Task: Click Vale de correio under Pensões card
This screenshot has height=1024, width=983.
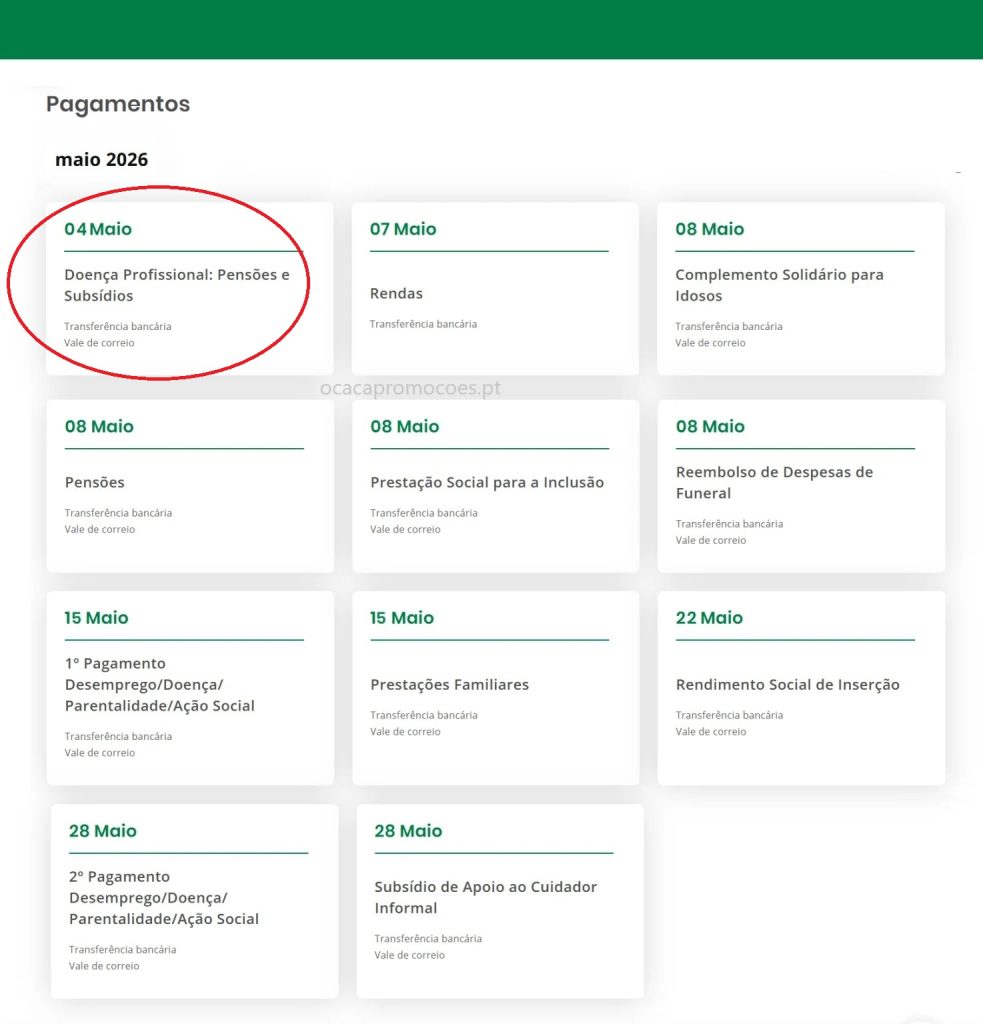Action: click(100, 530)
